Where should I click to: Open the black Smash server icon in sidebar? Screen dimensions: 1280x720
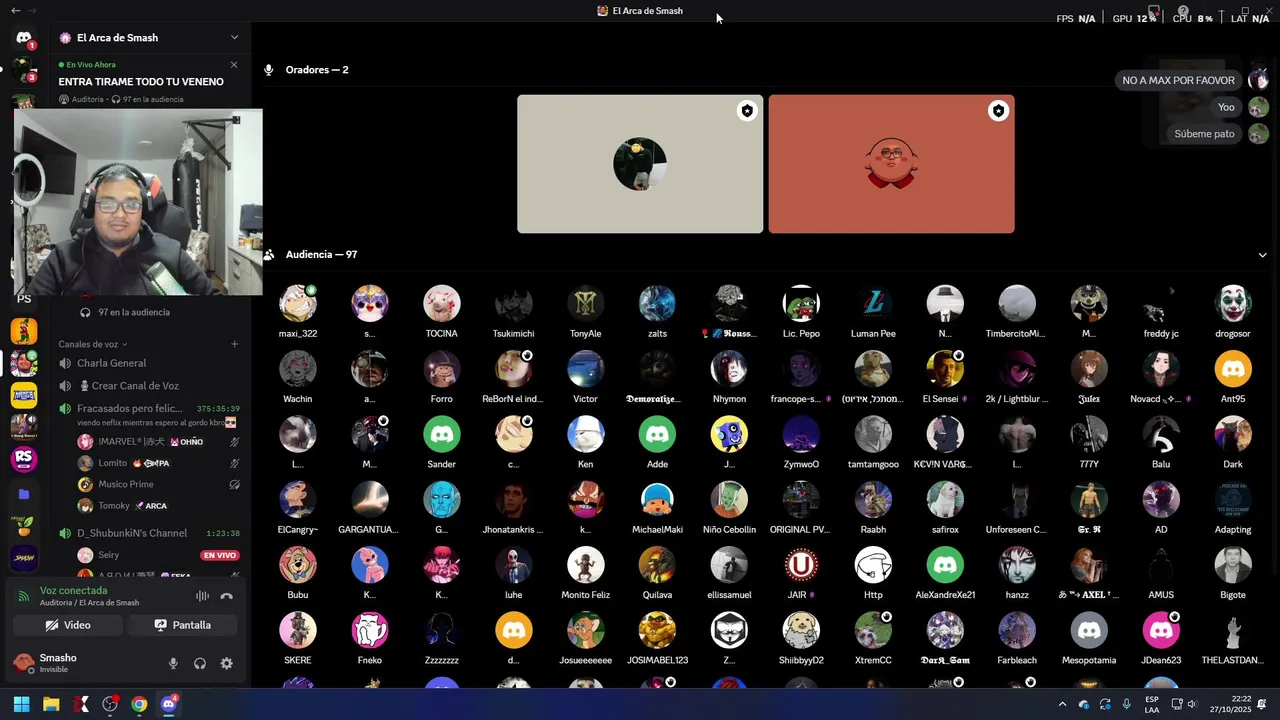pyautogui.click(x=24, y=559)
